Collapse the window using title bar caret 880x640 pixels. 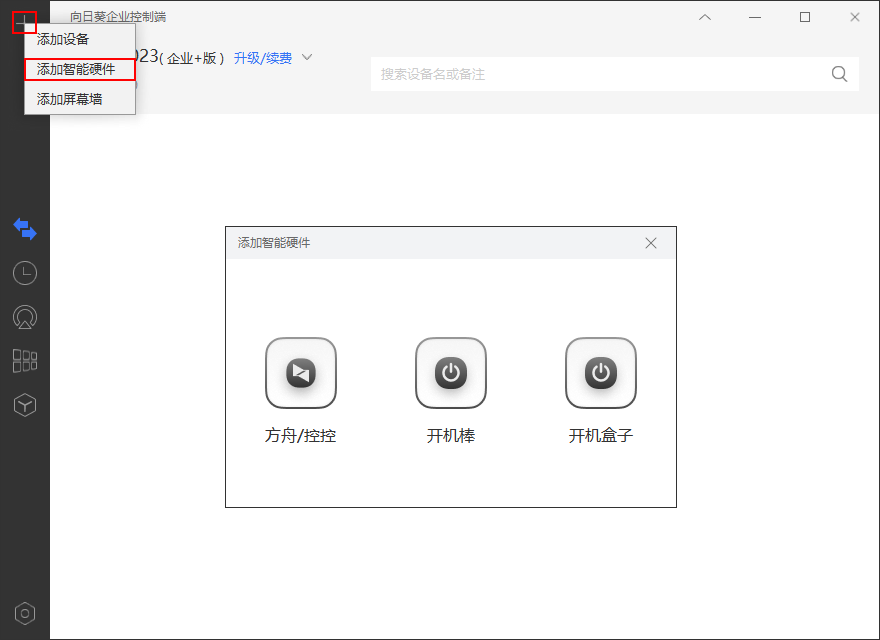click(705, 17)
